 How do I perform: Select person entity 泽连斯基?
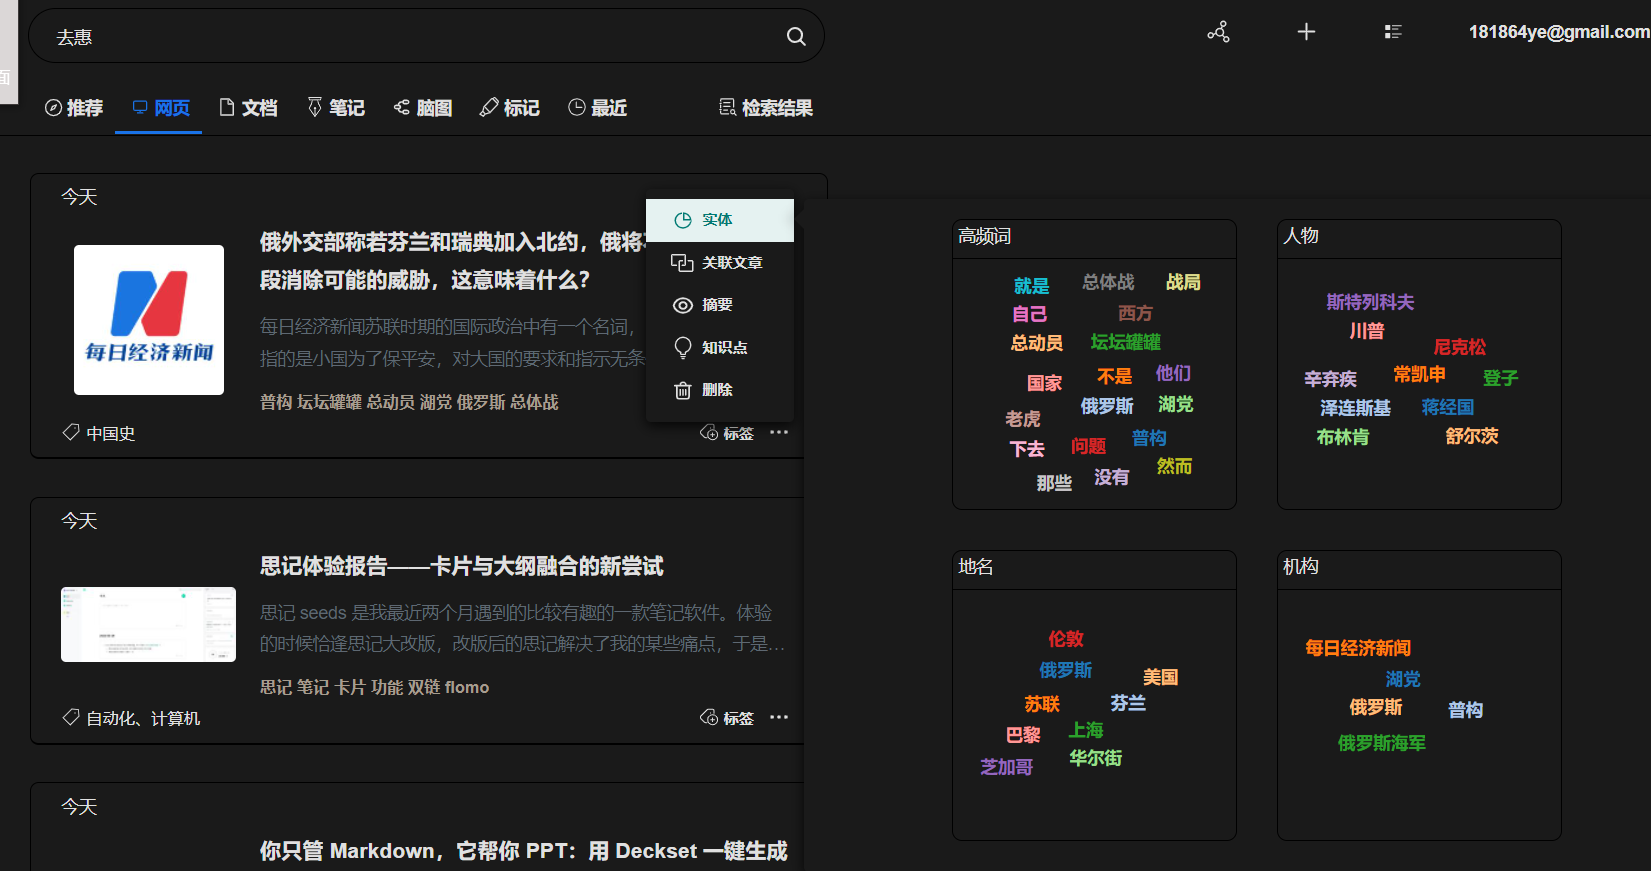pyautogui.click(x=1355, y=408)
